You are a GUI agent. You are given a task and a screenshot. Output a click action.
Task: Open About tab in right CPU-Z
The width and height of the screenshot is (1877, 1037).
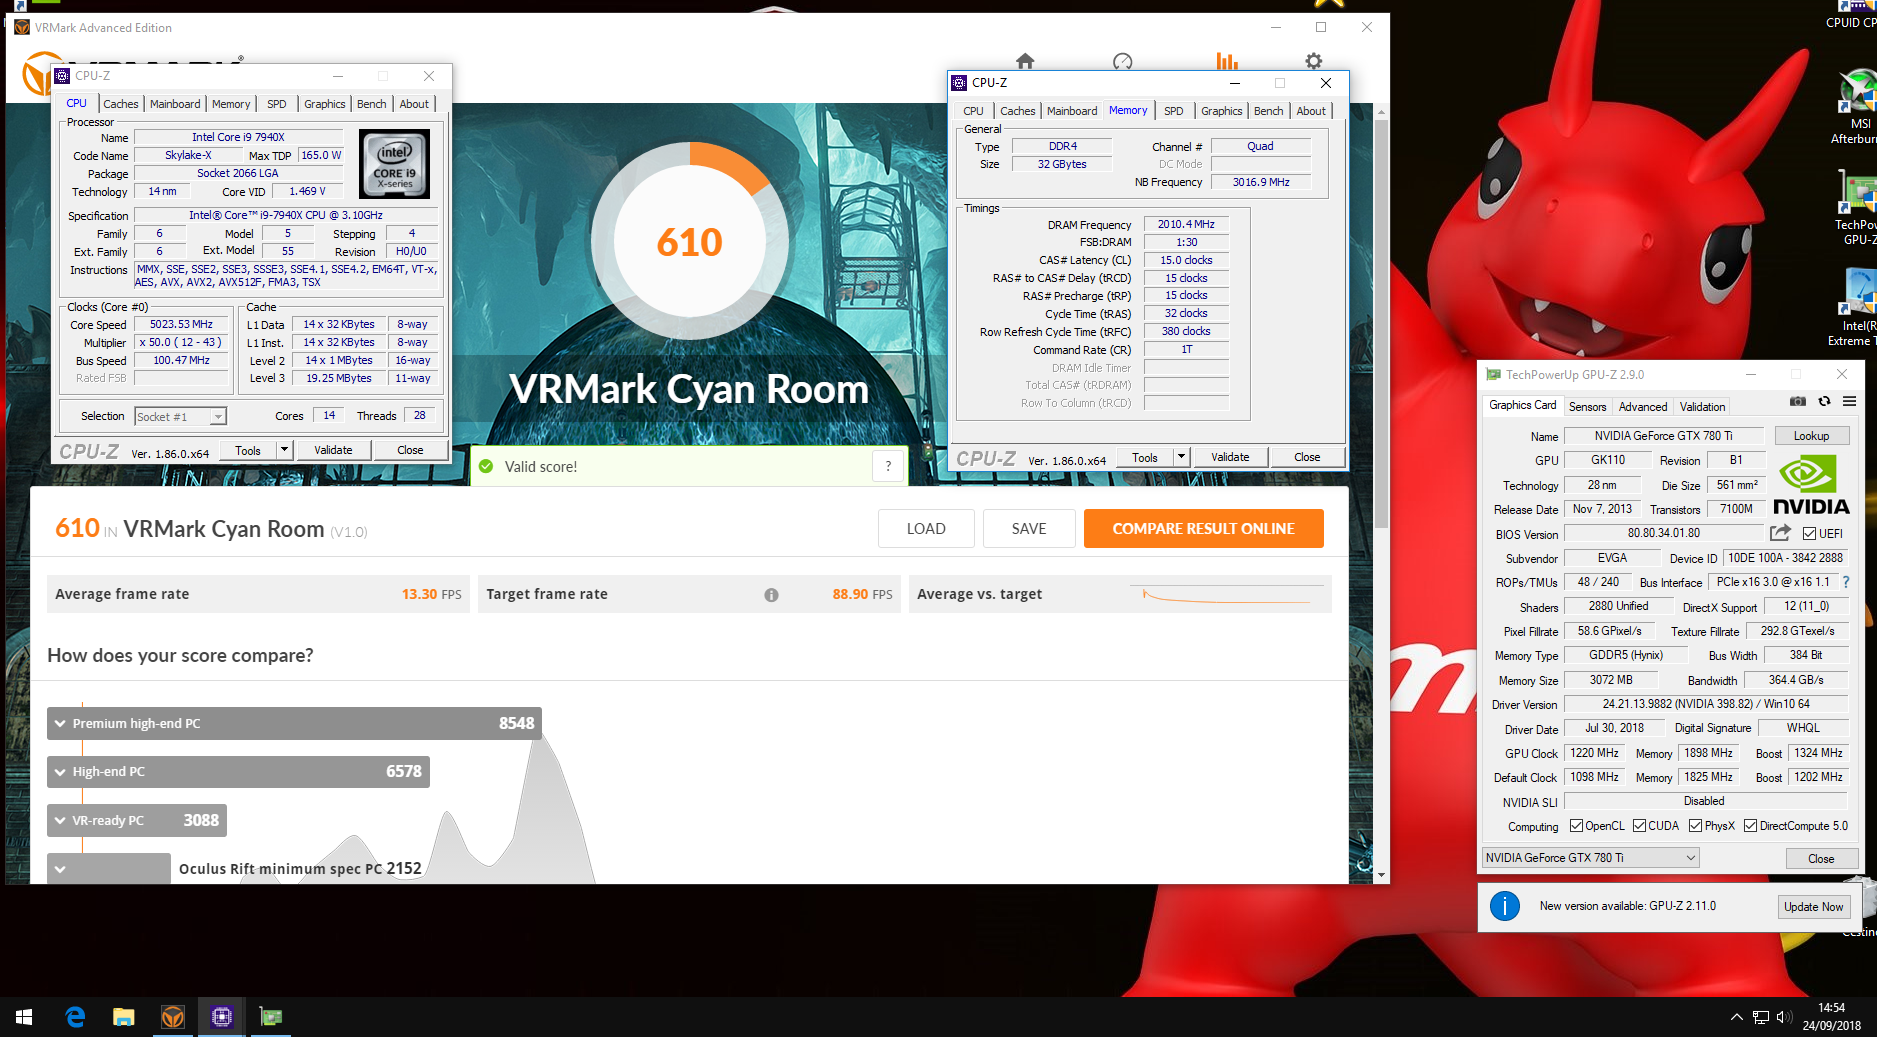point(1311,111)
